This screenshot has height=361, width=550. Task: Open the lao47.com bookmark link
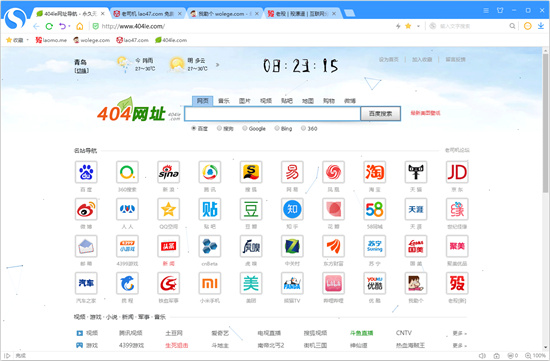pos(133,40)
